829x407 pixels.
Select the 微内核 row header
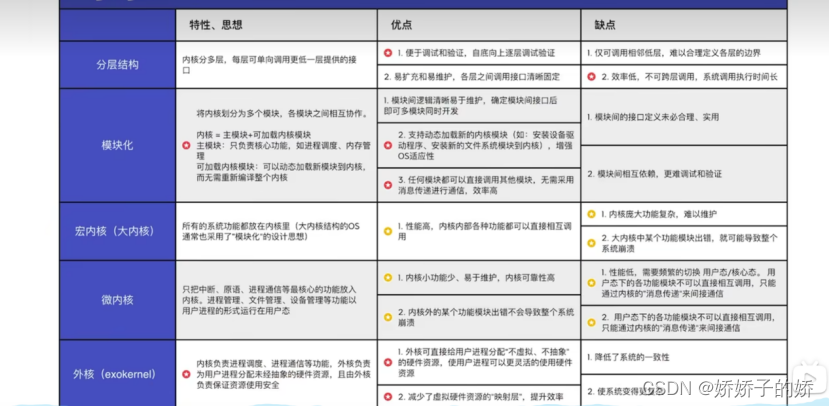pos(117,300)
